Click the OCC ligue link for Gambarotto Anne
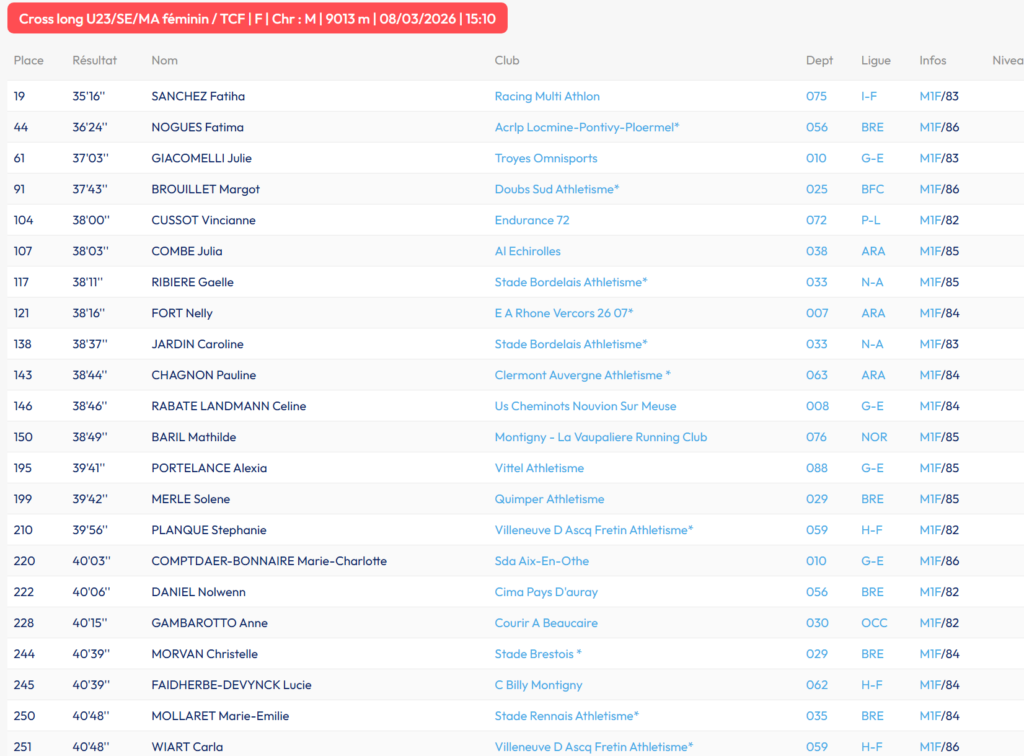This screenshot has width=1024, height=756. tap(874, 624)
